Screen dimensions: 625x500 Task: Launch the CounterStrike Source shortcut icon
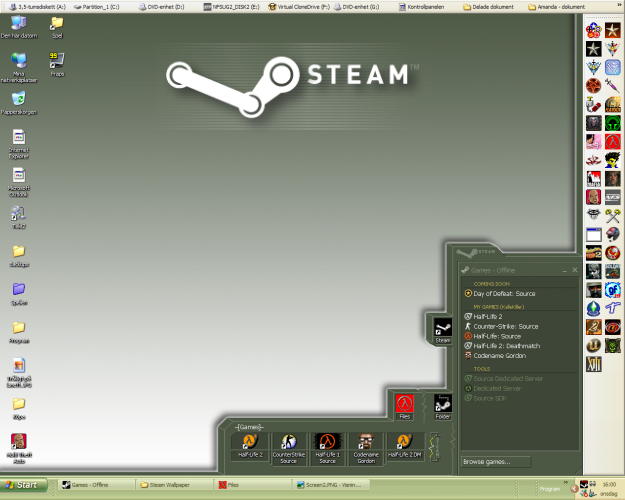[x=288, y=442]
